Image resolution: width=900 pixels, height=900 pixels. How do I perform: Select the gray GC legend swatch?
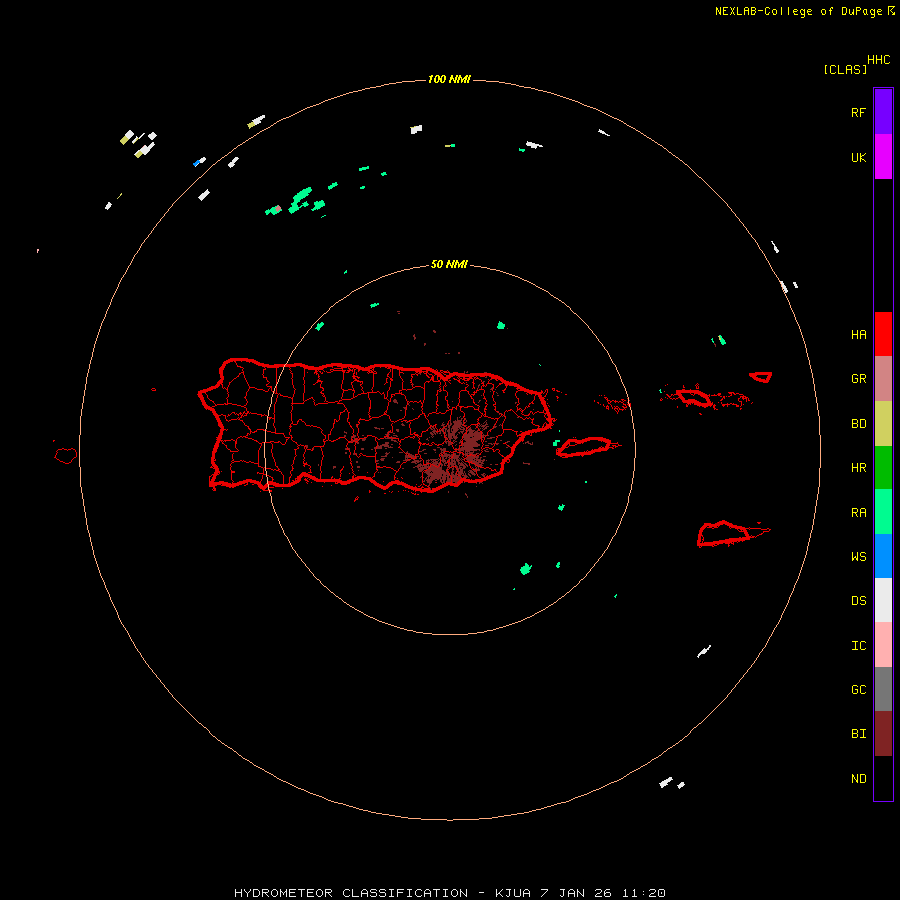(x=883, y=689)
